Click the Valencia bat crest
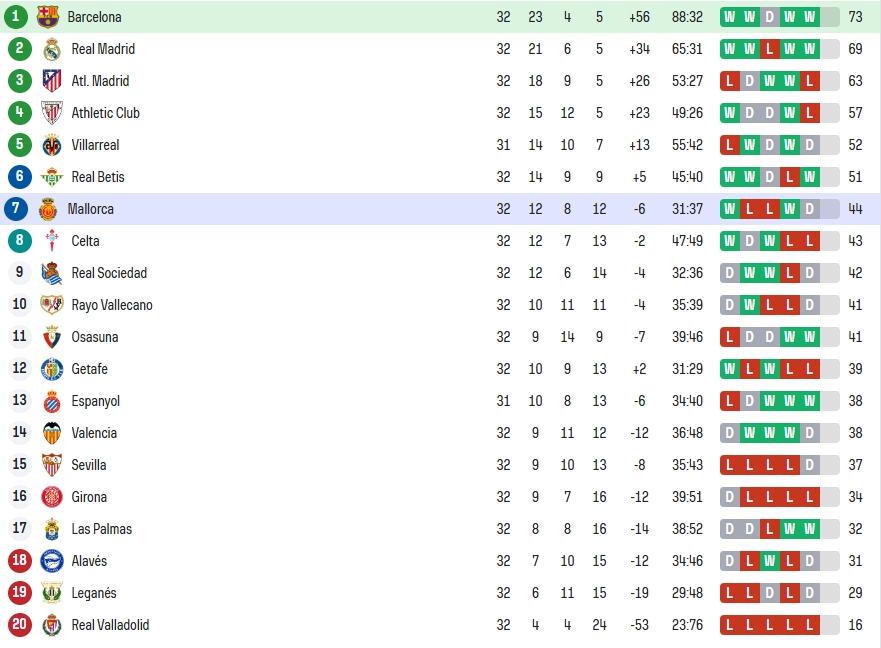 coord(52,433)
